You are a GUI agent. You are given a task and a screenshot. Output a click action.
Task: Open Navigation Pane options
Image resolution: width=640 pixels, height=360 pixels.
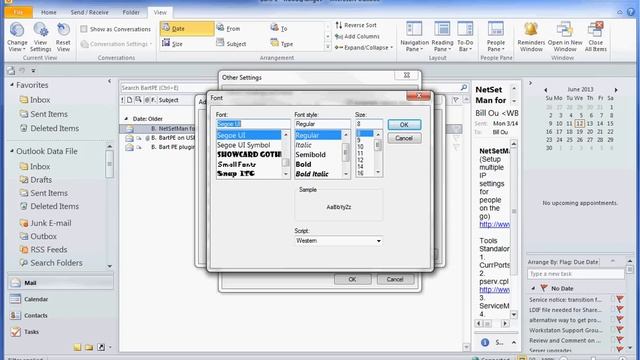(x=414, y=37)
